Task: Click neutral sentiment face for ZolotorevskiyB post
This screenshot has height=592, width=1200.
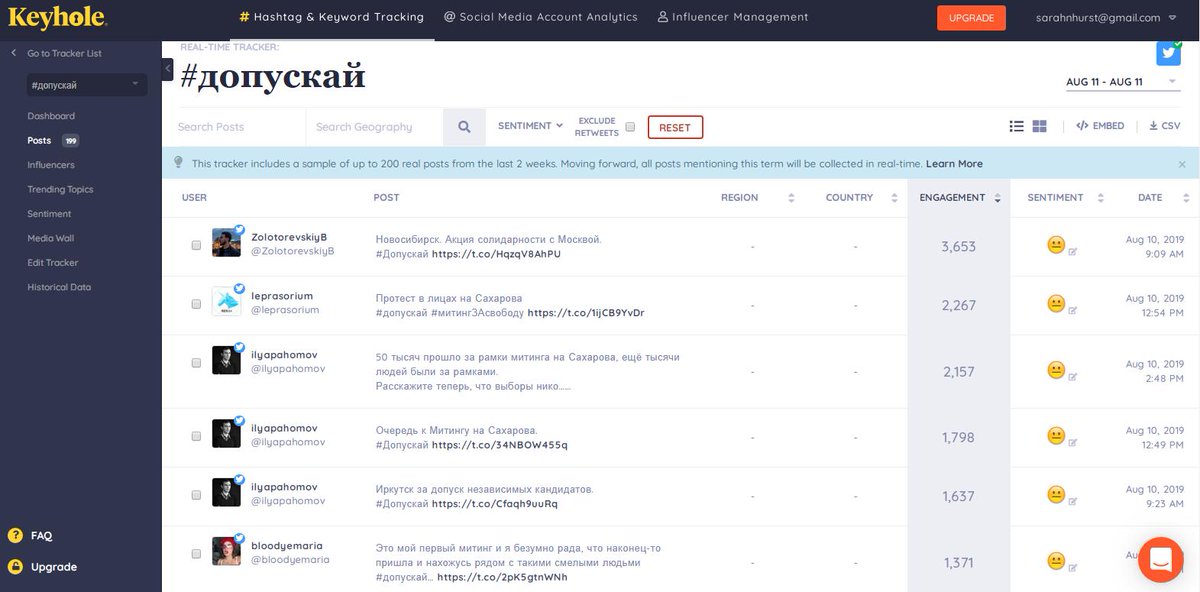Action: (x=1055, y=245)
